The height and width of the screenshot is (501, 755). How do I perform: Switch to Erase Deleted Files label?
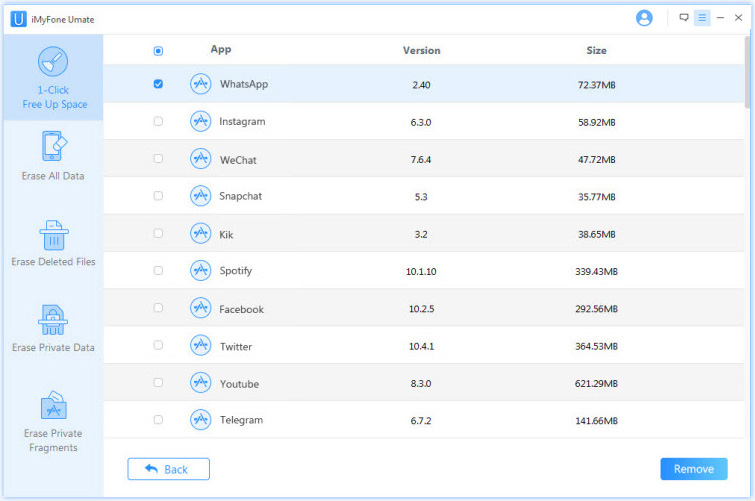[53, 262]
